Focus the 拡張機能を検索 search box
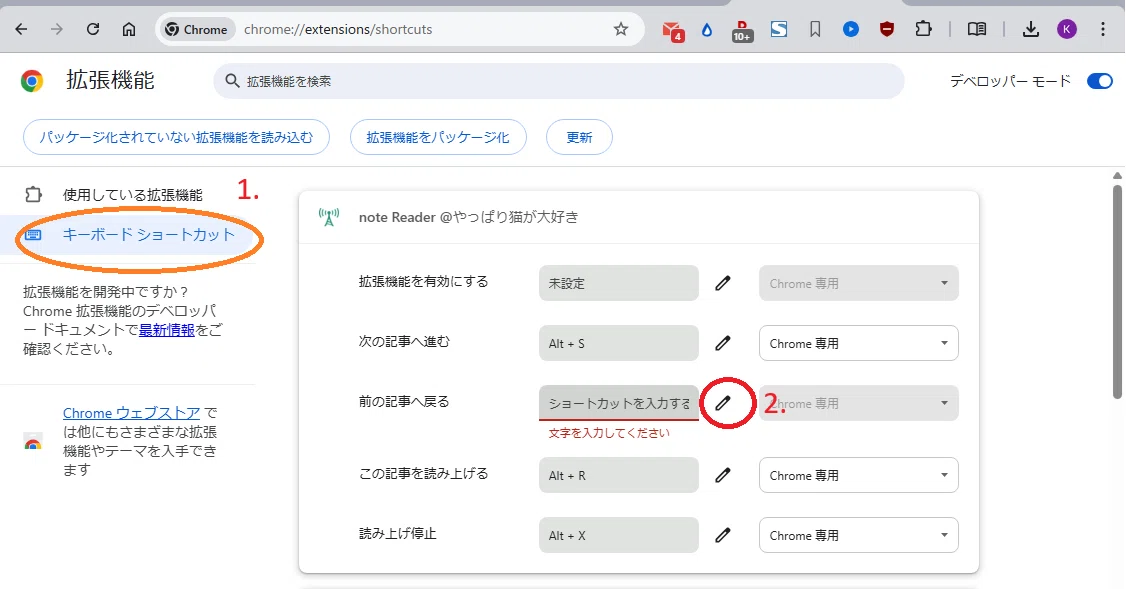The height and width of the screenshot is (589, 1126). 559,81
